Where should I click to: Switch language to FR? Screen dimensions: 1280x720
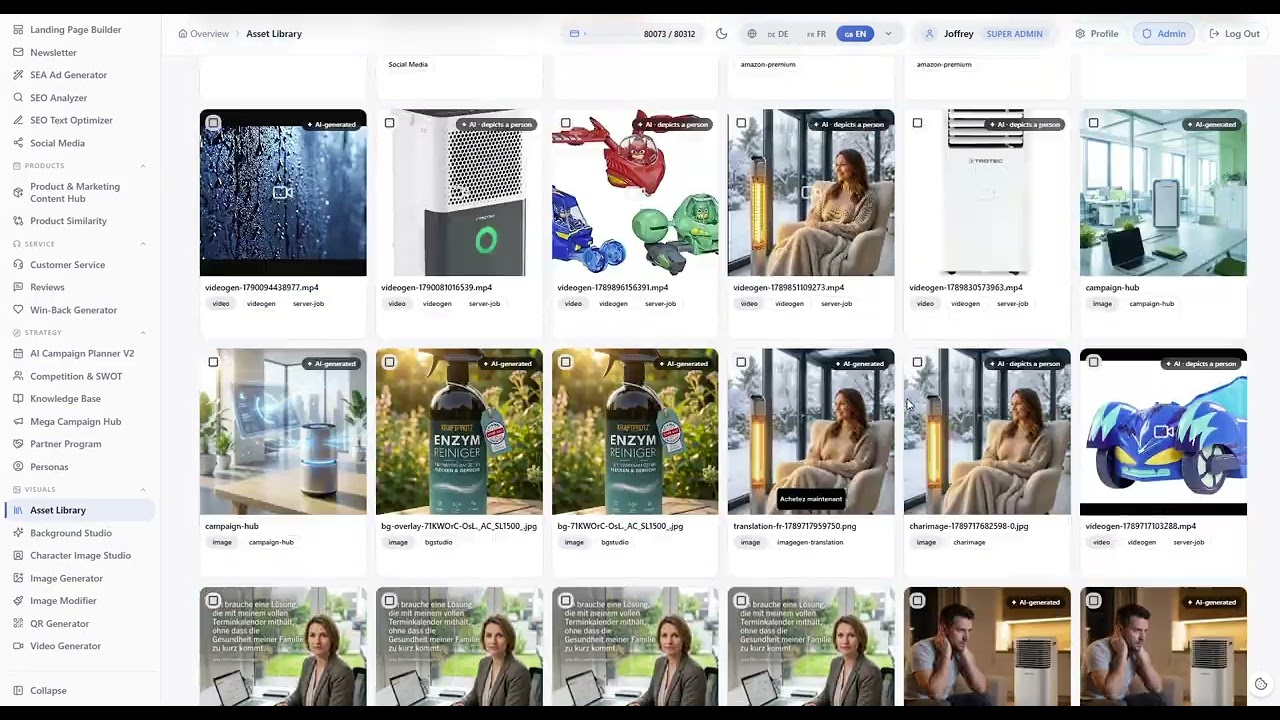click(x=817, y=34)
